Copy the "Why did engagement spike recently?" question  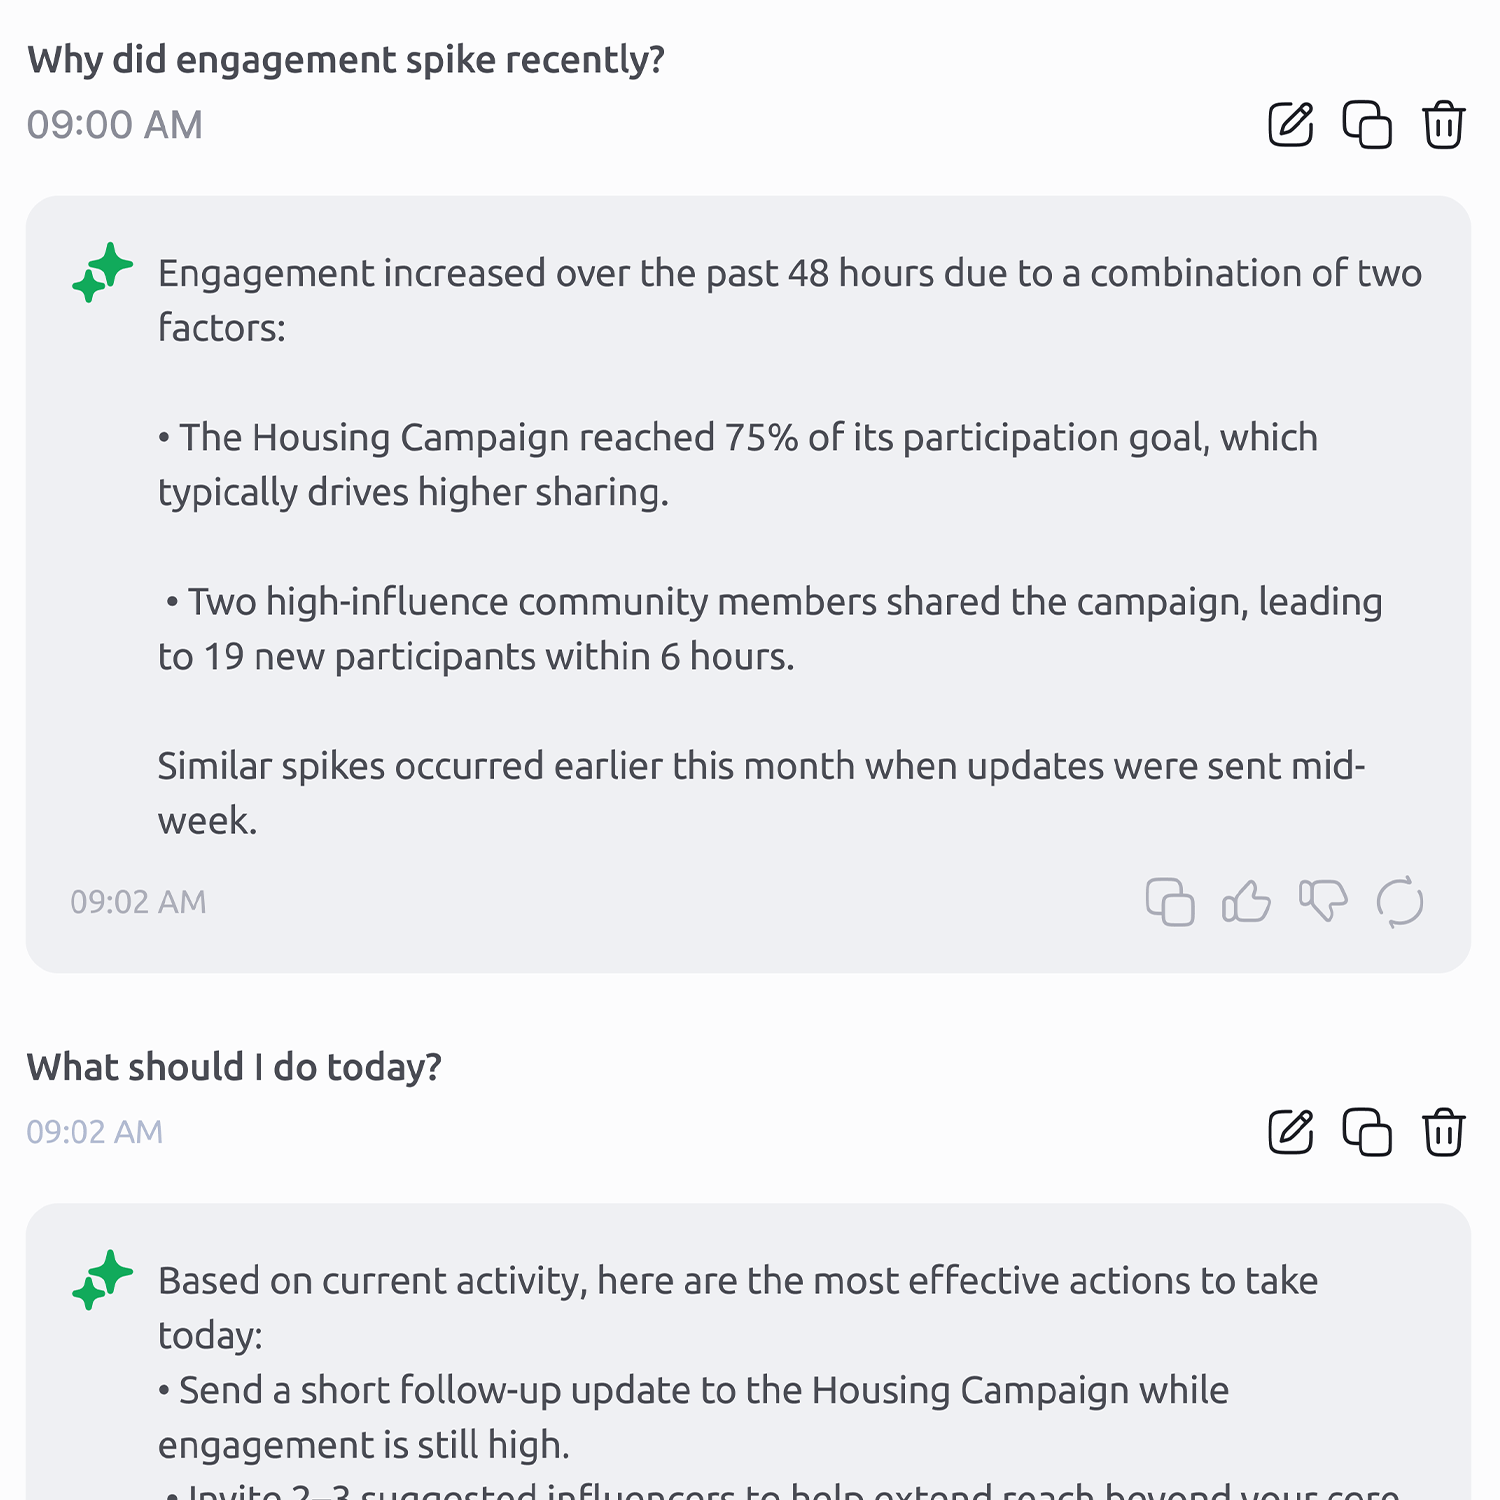pyautogui.click(x=1367, y=125)
